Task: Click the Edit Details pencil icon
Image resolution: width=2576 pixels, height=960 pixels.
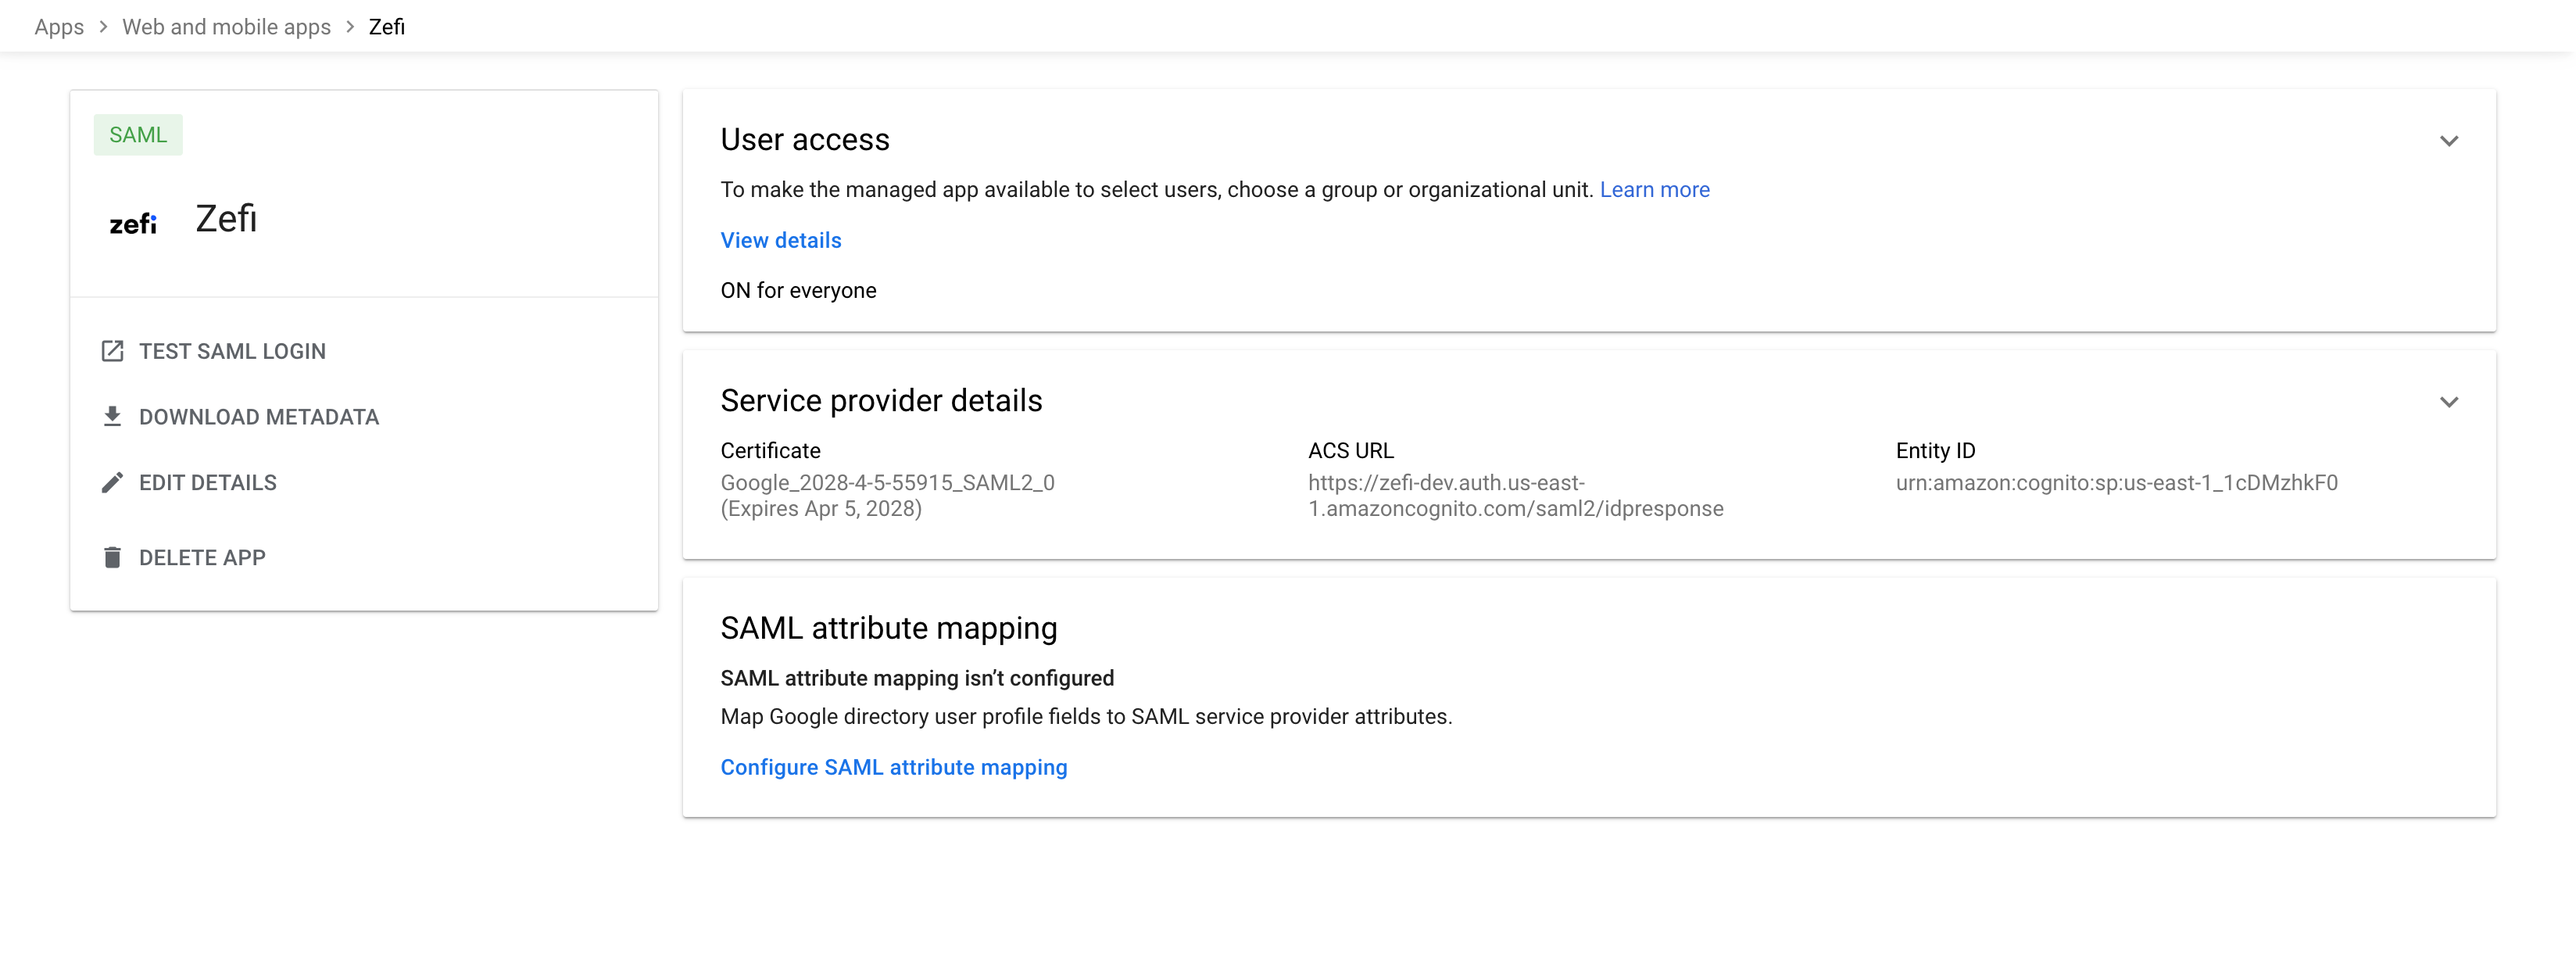Action: point(112,483)
